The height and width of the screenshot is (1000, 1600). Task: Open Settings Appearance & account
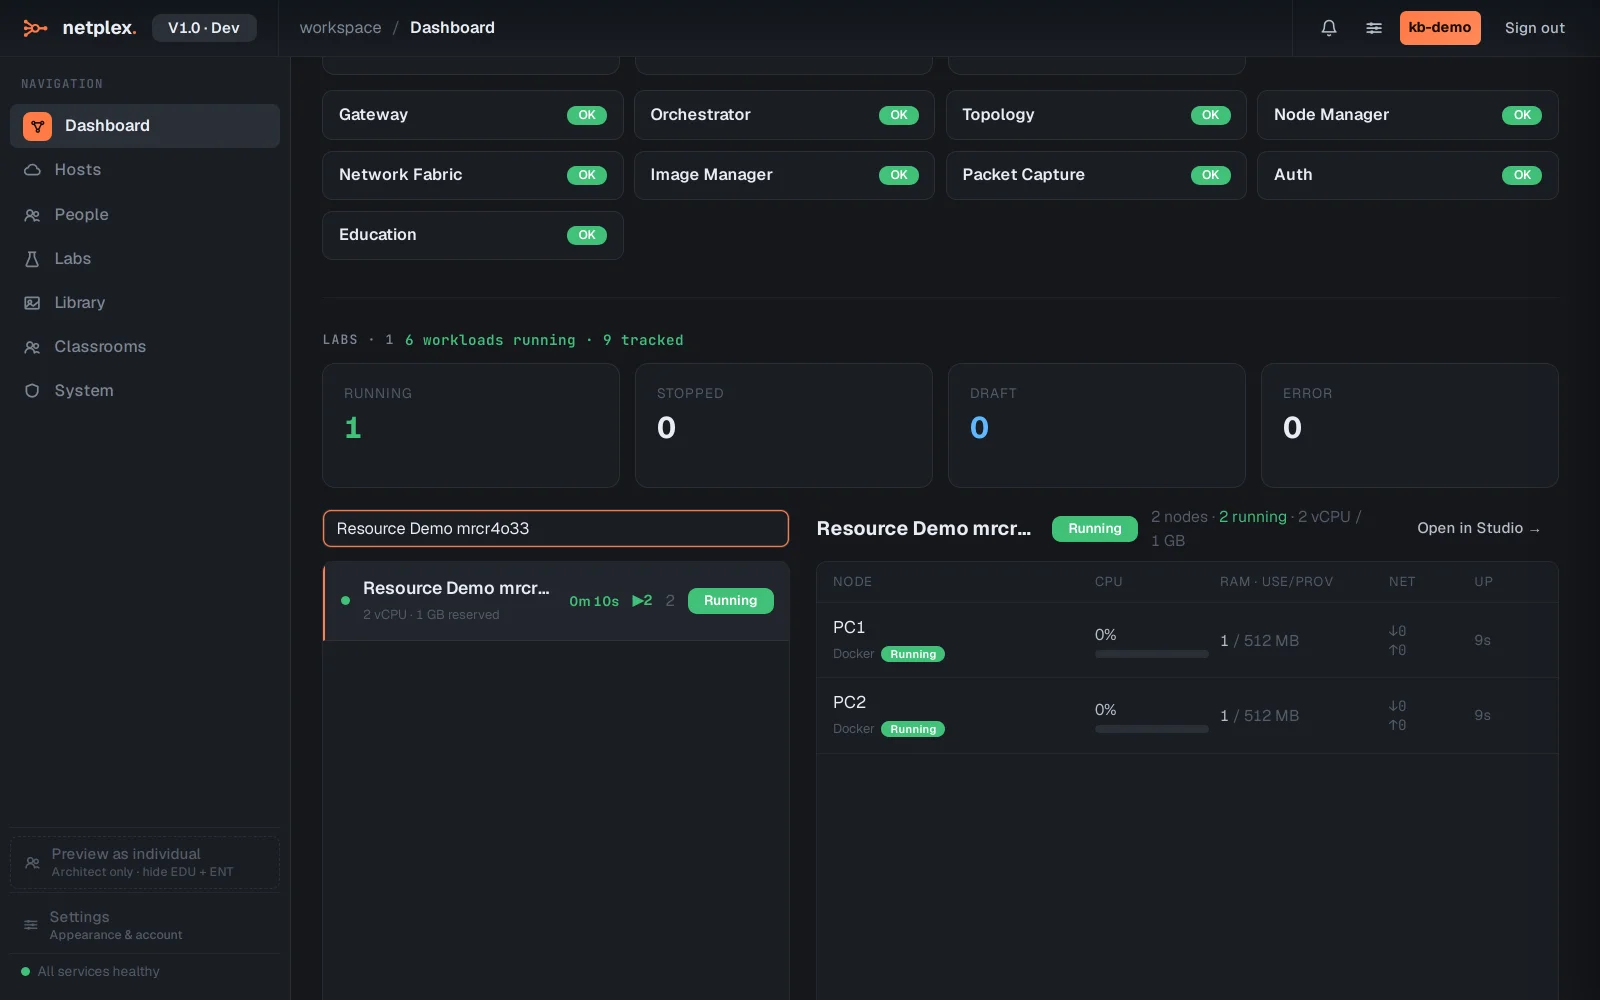point(145,925)
